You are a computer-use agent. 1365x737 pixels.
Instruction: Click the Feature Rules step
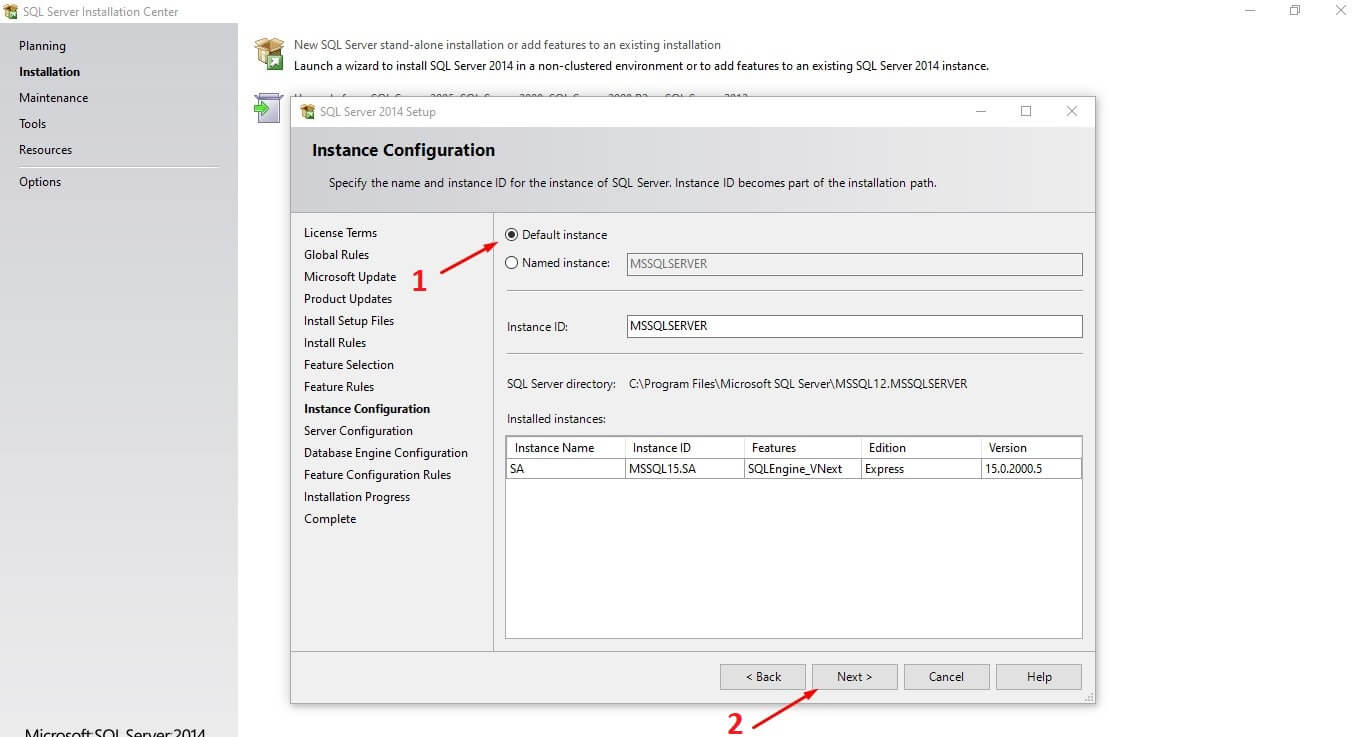(x=339, y=387)
